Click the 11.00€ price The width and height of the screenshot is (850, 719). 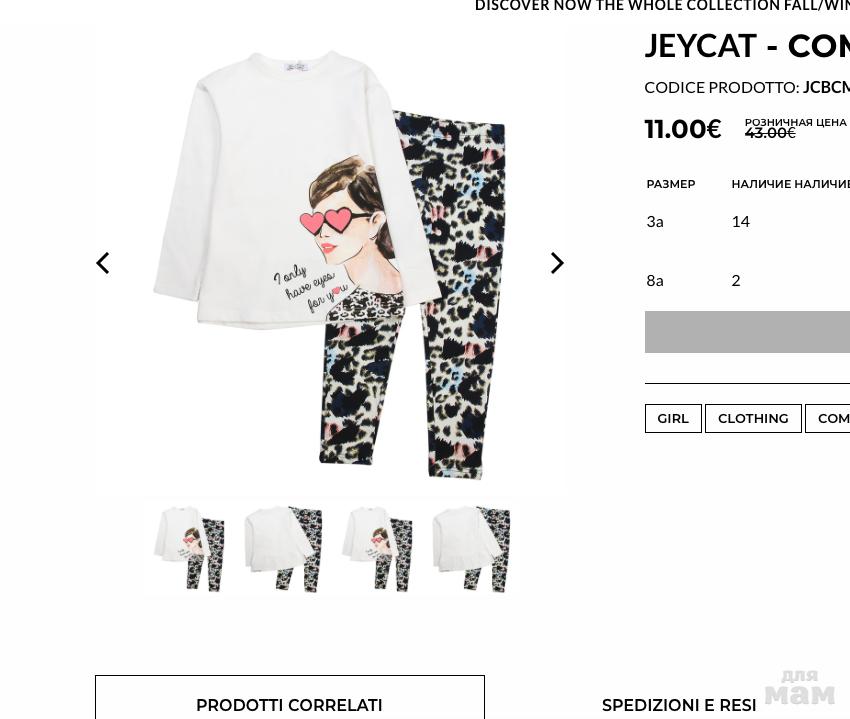[x=683, y=129]
